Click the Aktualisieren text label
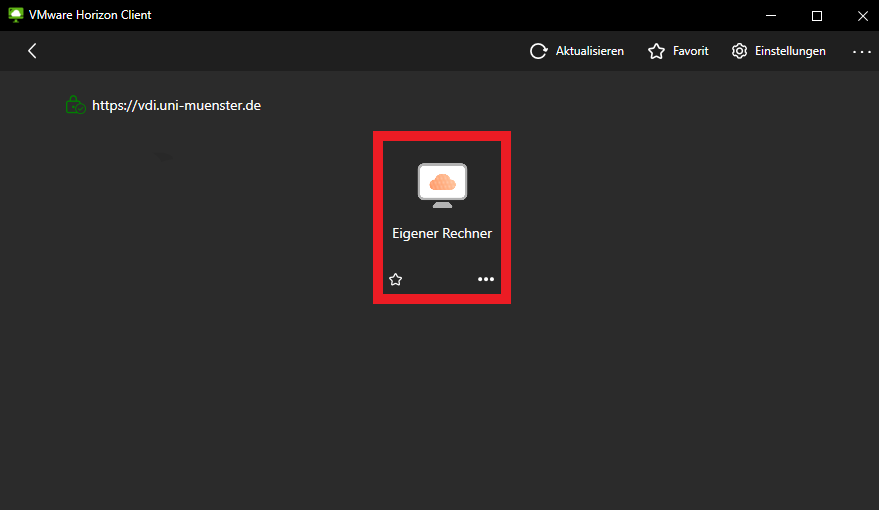Image resolution: width=879 pixels, height=510 pixels. click(x=589, y=51)
